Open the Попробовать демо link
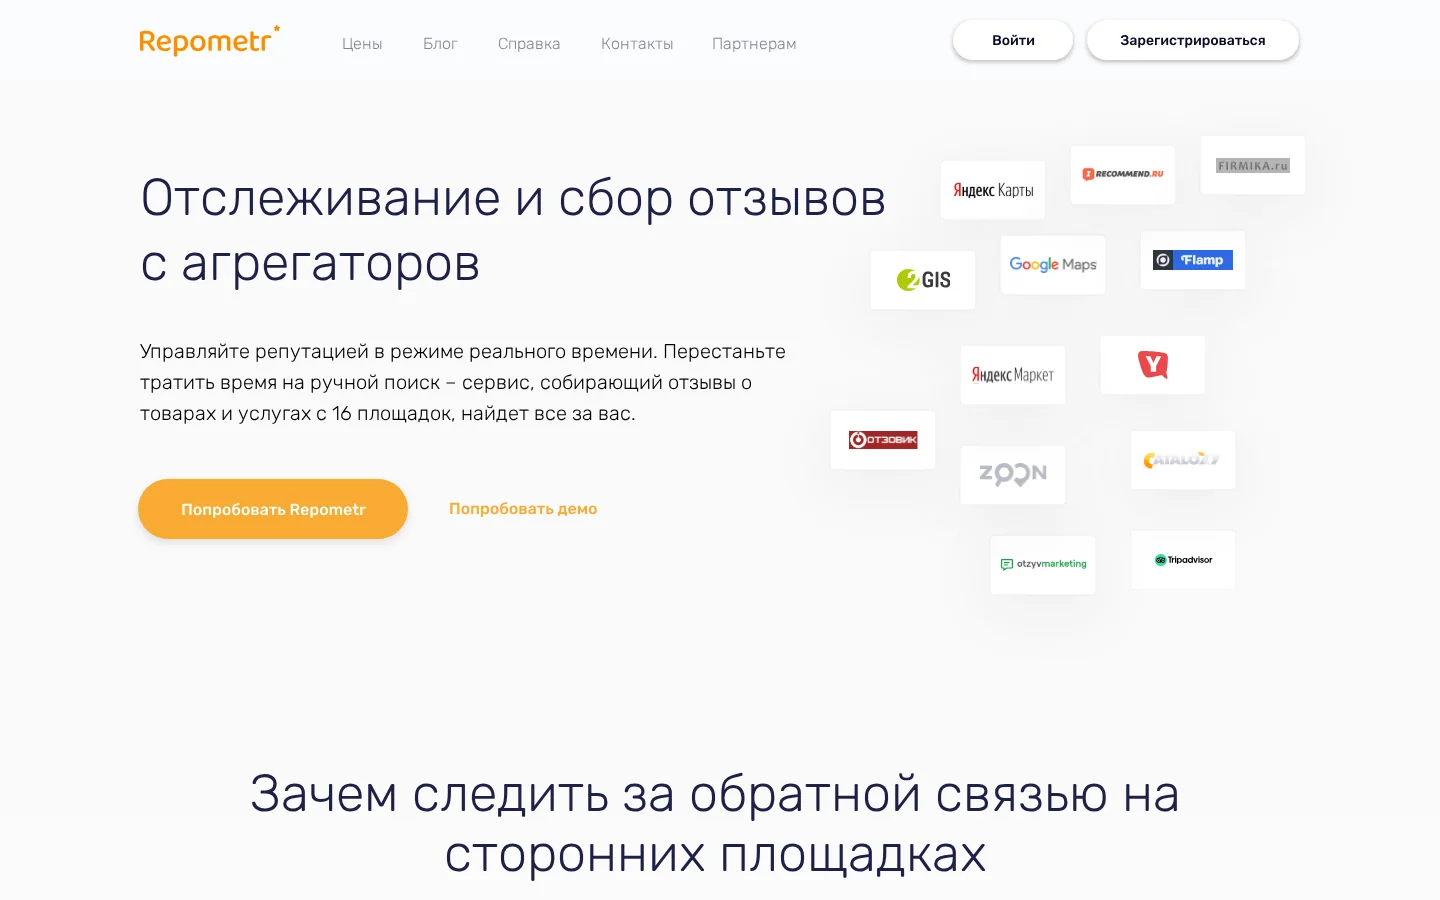Screen dimensions: 1440x900 click(x=523, y=509)
